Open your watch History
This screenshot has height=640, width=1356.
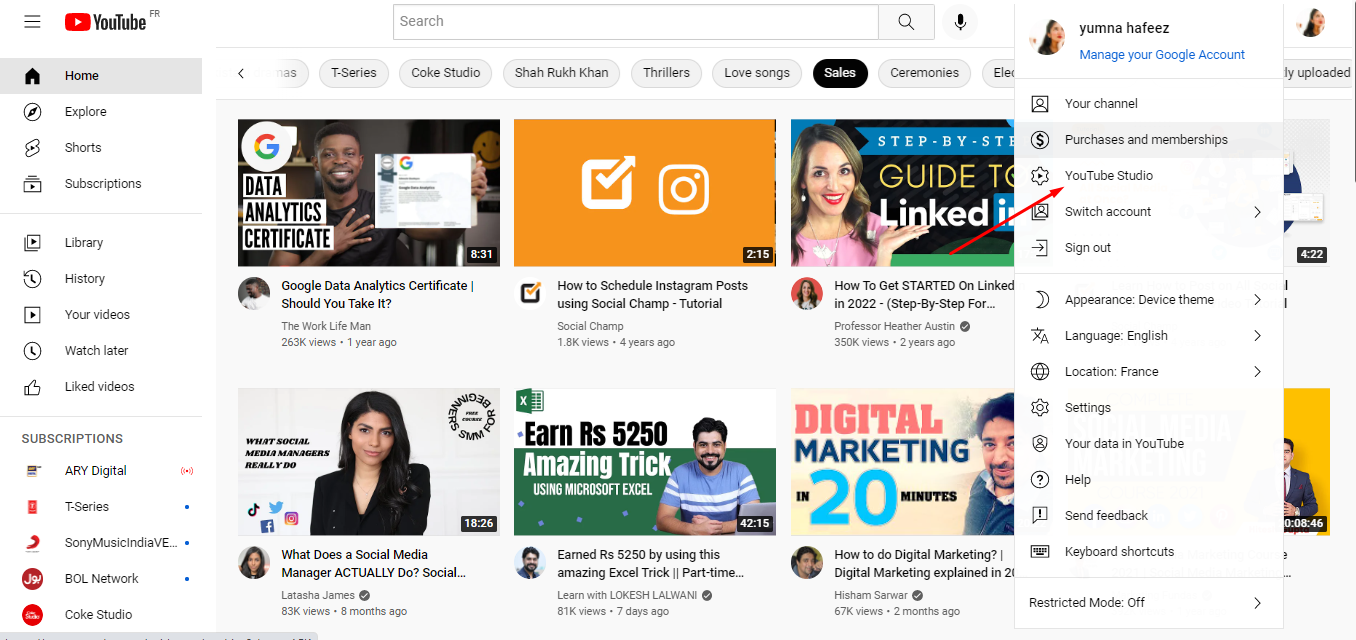click(85, 278)
